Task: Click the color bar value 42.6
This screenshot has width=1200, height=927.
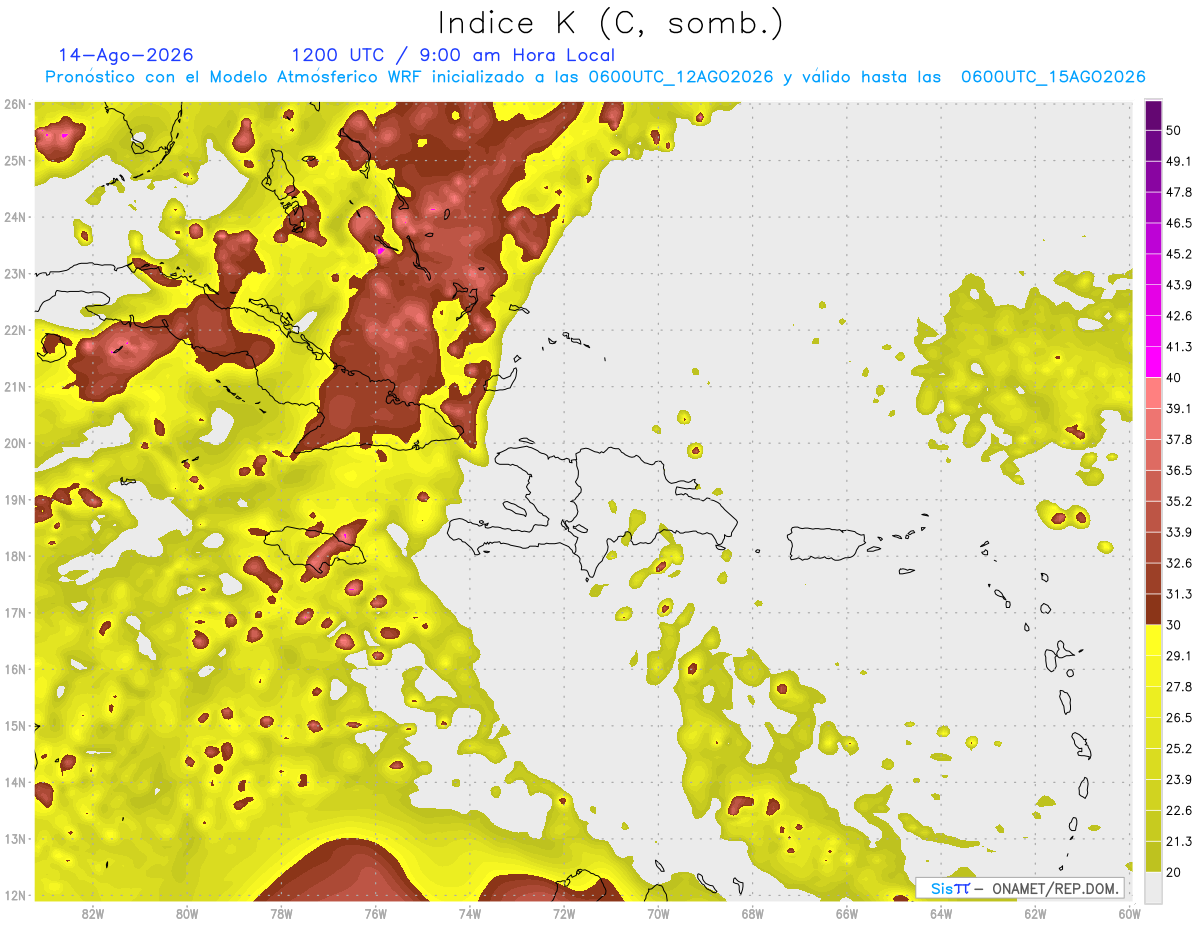Action: (x=1179, y=316)
